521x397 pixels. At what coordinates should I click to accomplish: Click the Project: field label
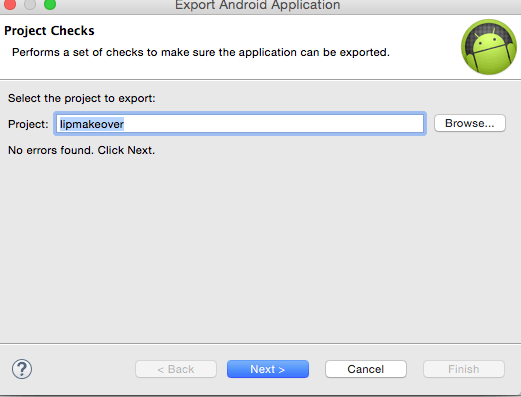[x=28, y=124]
